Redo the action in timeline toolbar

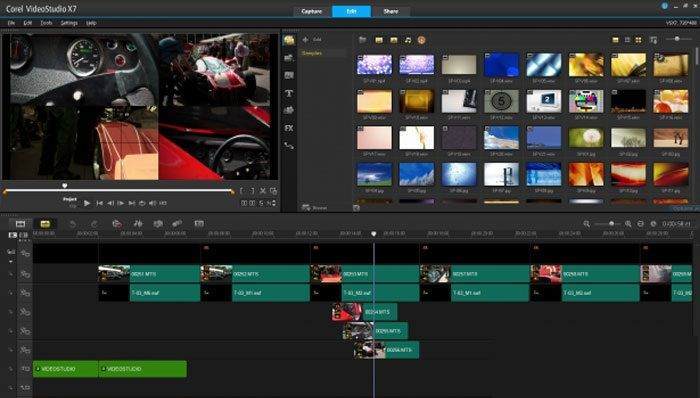tap(94, 224)
